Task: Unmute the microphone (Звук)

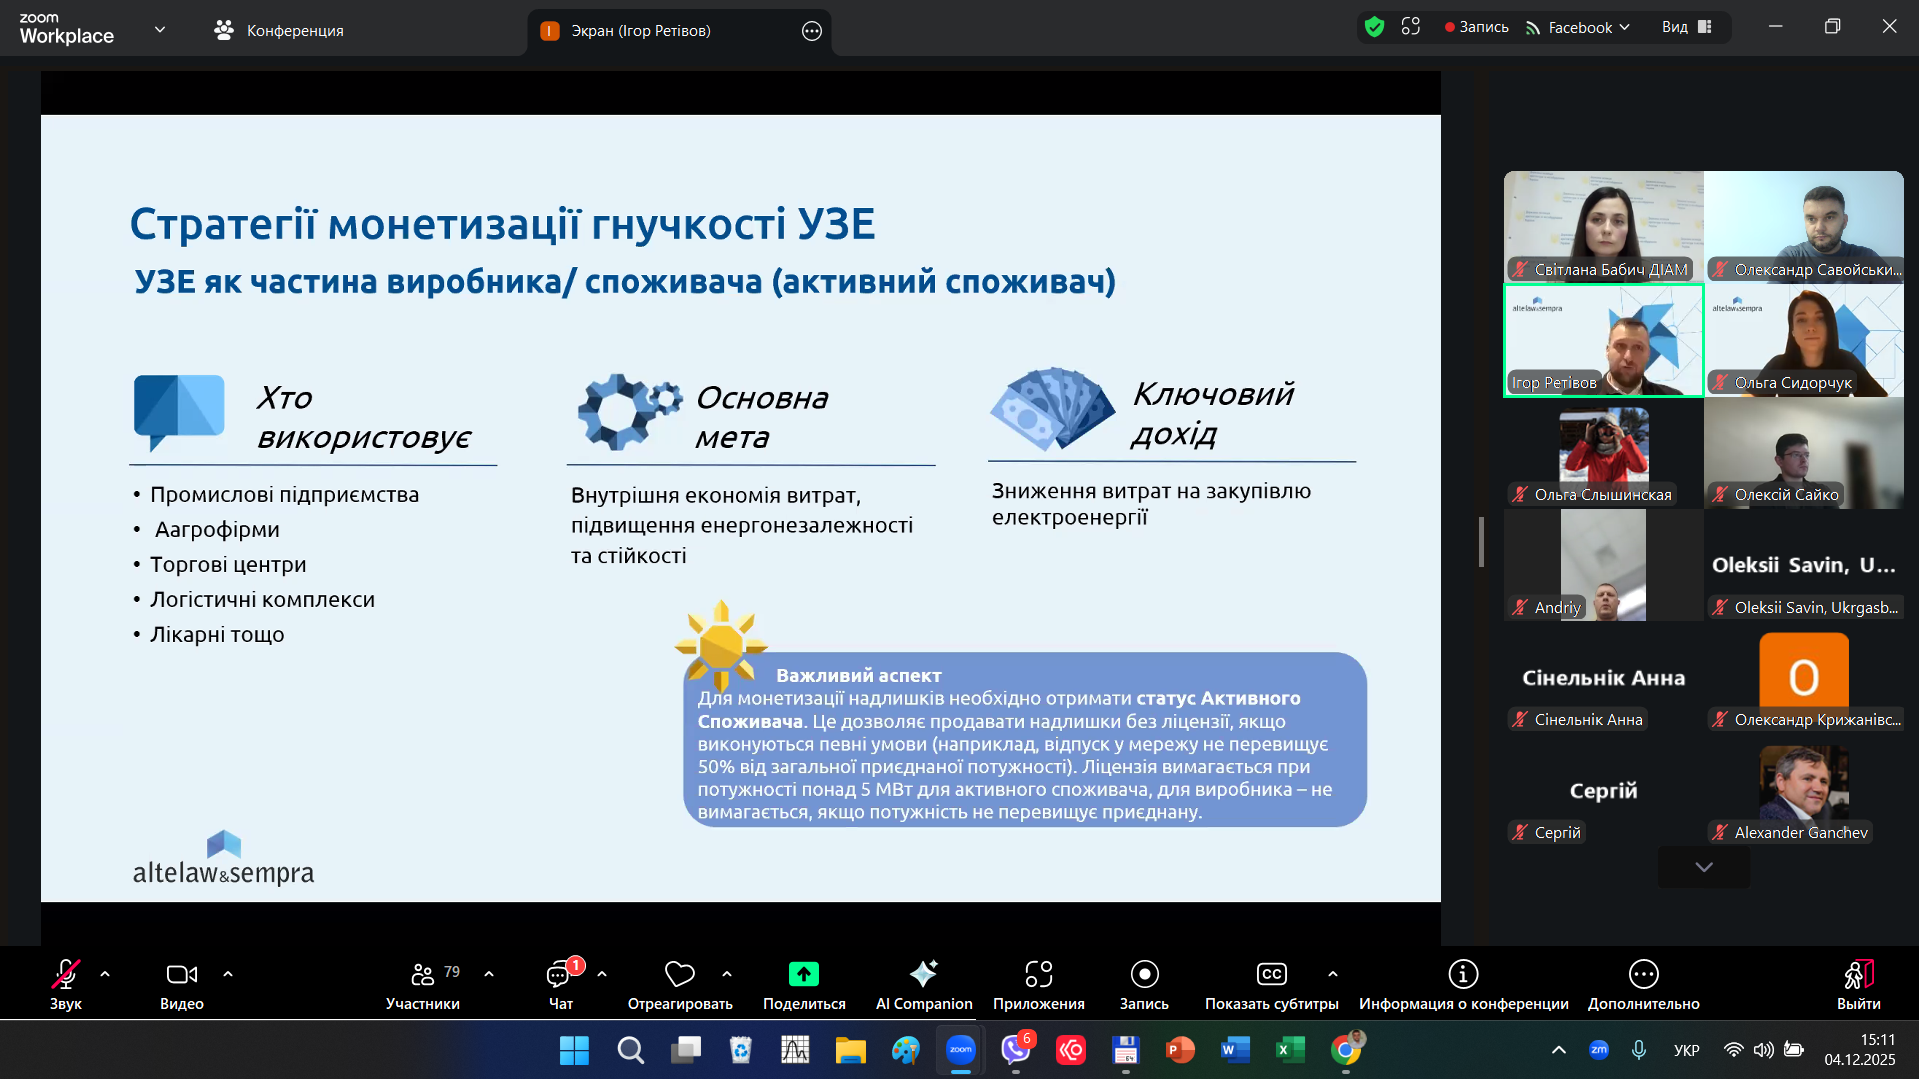Action: (x=66, y=974)
